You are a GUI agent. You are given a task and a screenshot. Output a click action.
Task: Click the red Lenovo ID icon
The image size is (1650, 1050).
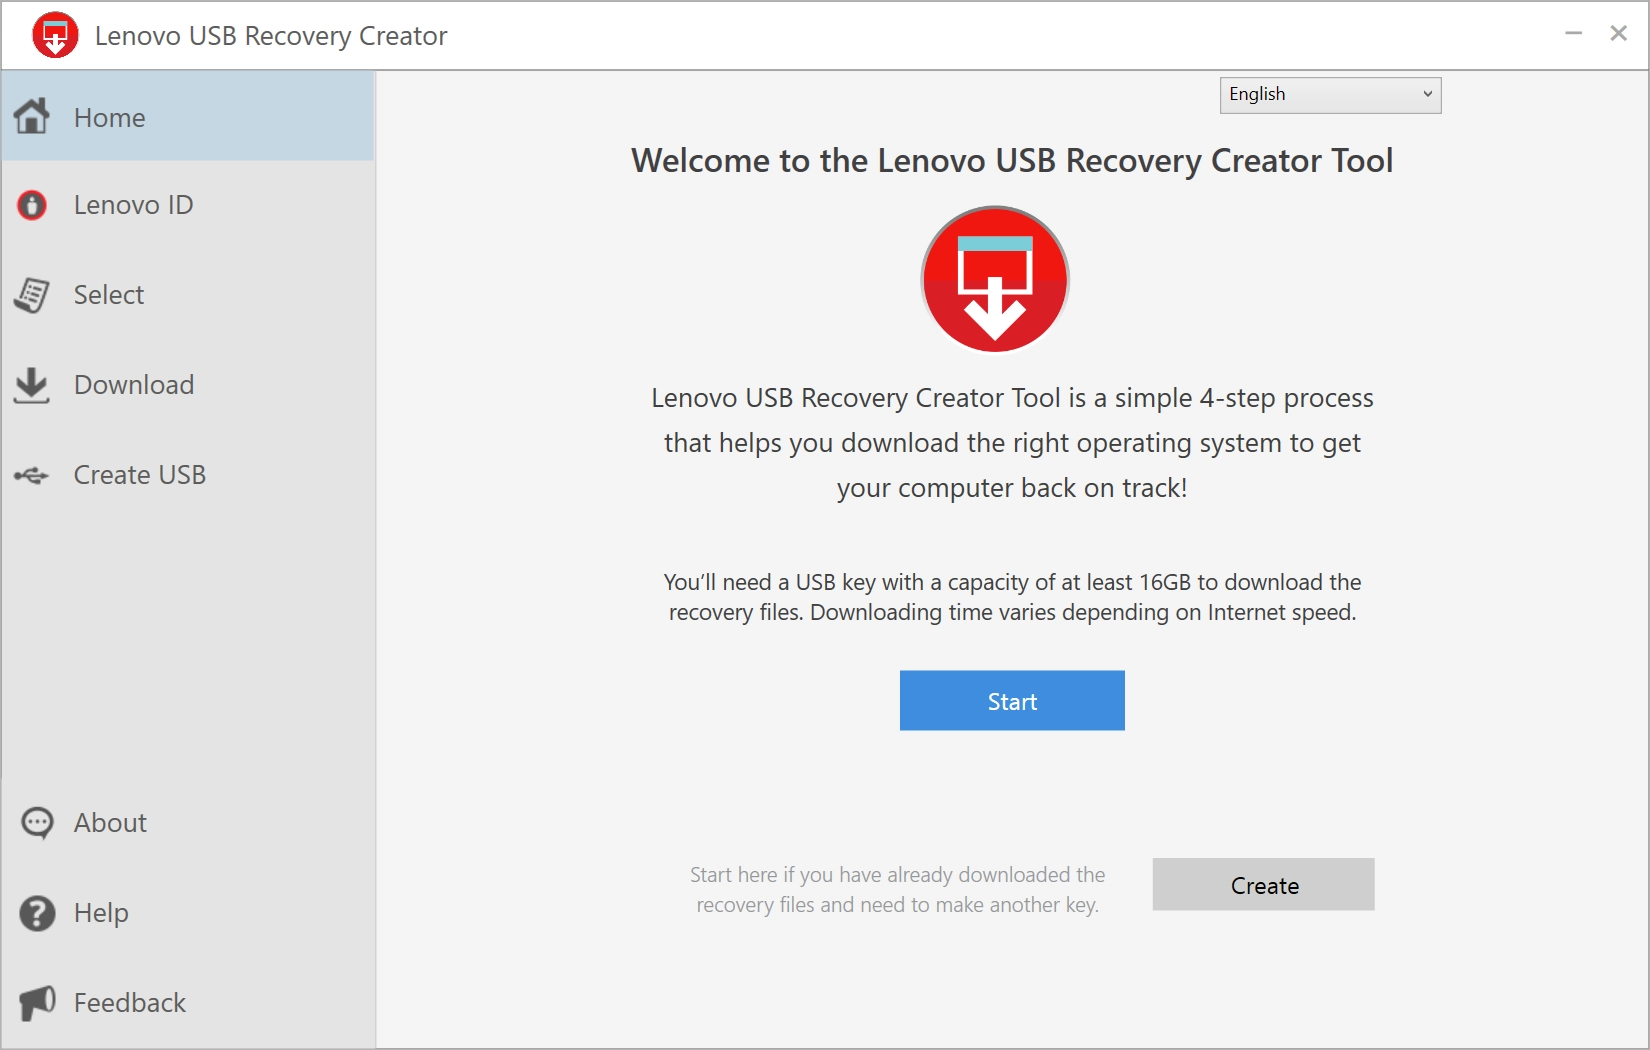(x=32, y=205)
